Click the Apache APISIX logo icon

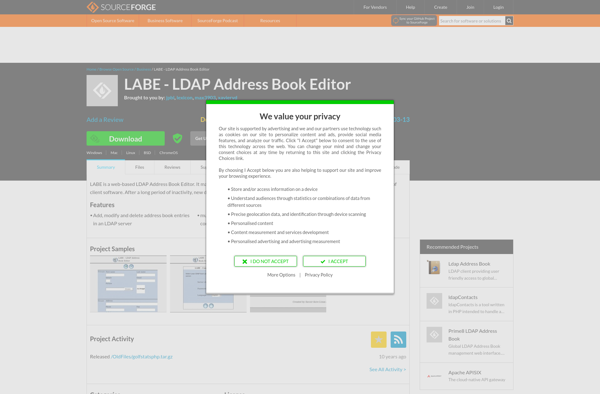434,376
